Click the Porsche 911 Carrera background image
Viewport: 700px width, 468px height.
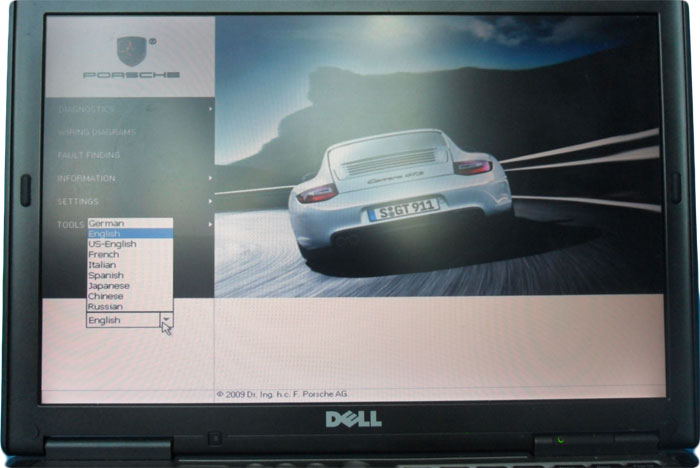pos(438,156)
